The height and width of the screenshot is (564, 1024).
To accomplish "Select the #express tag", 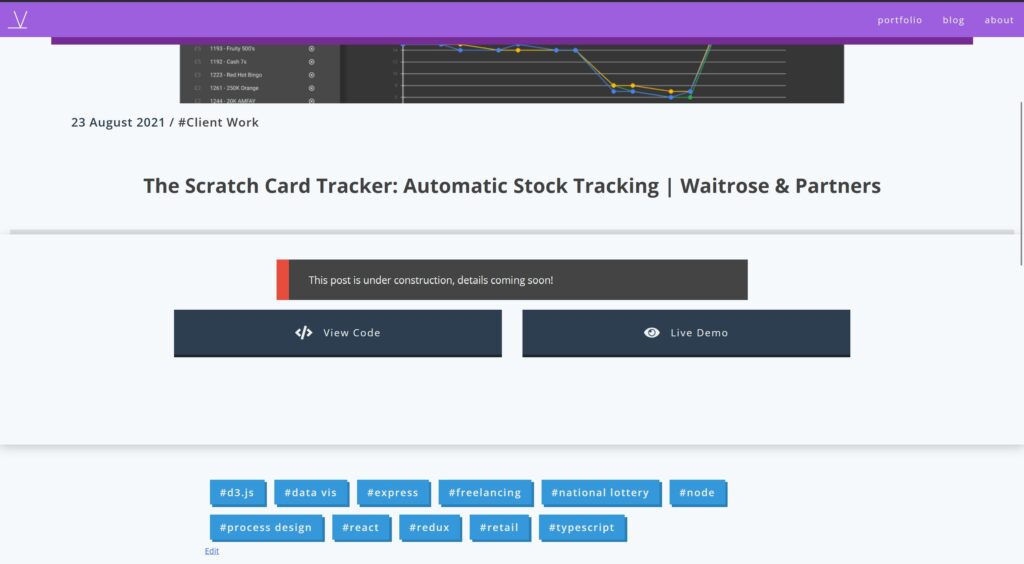I will 393,493.
